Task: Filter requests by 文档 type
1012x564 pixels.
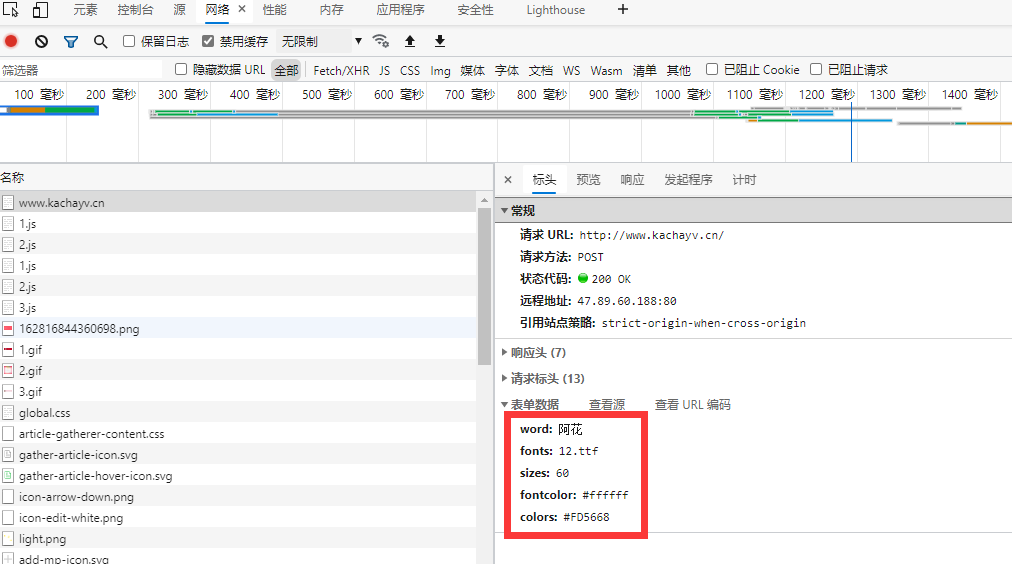Action: (541, 70)
